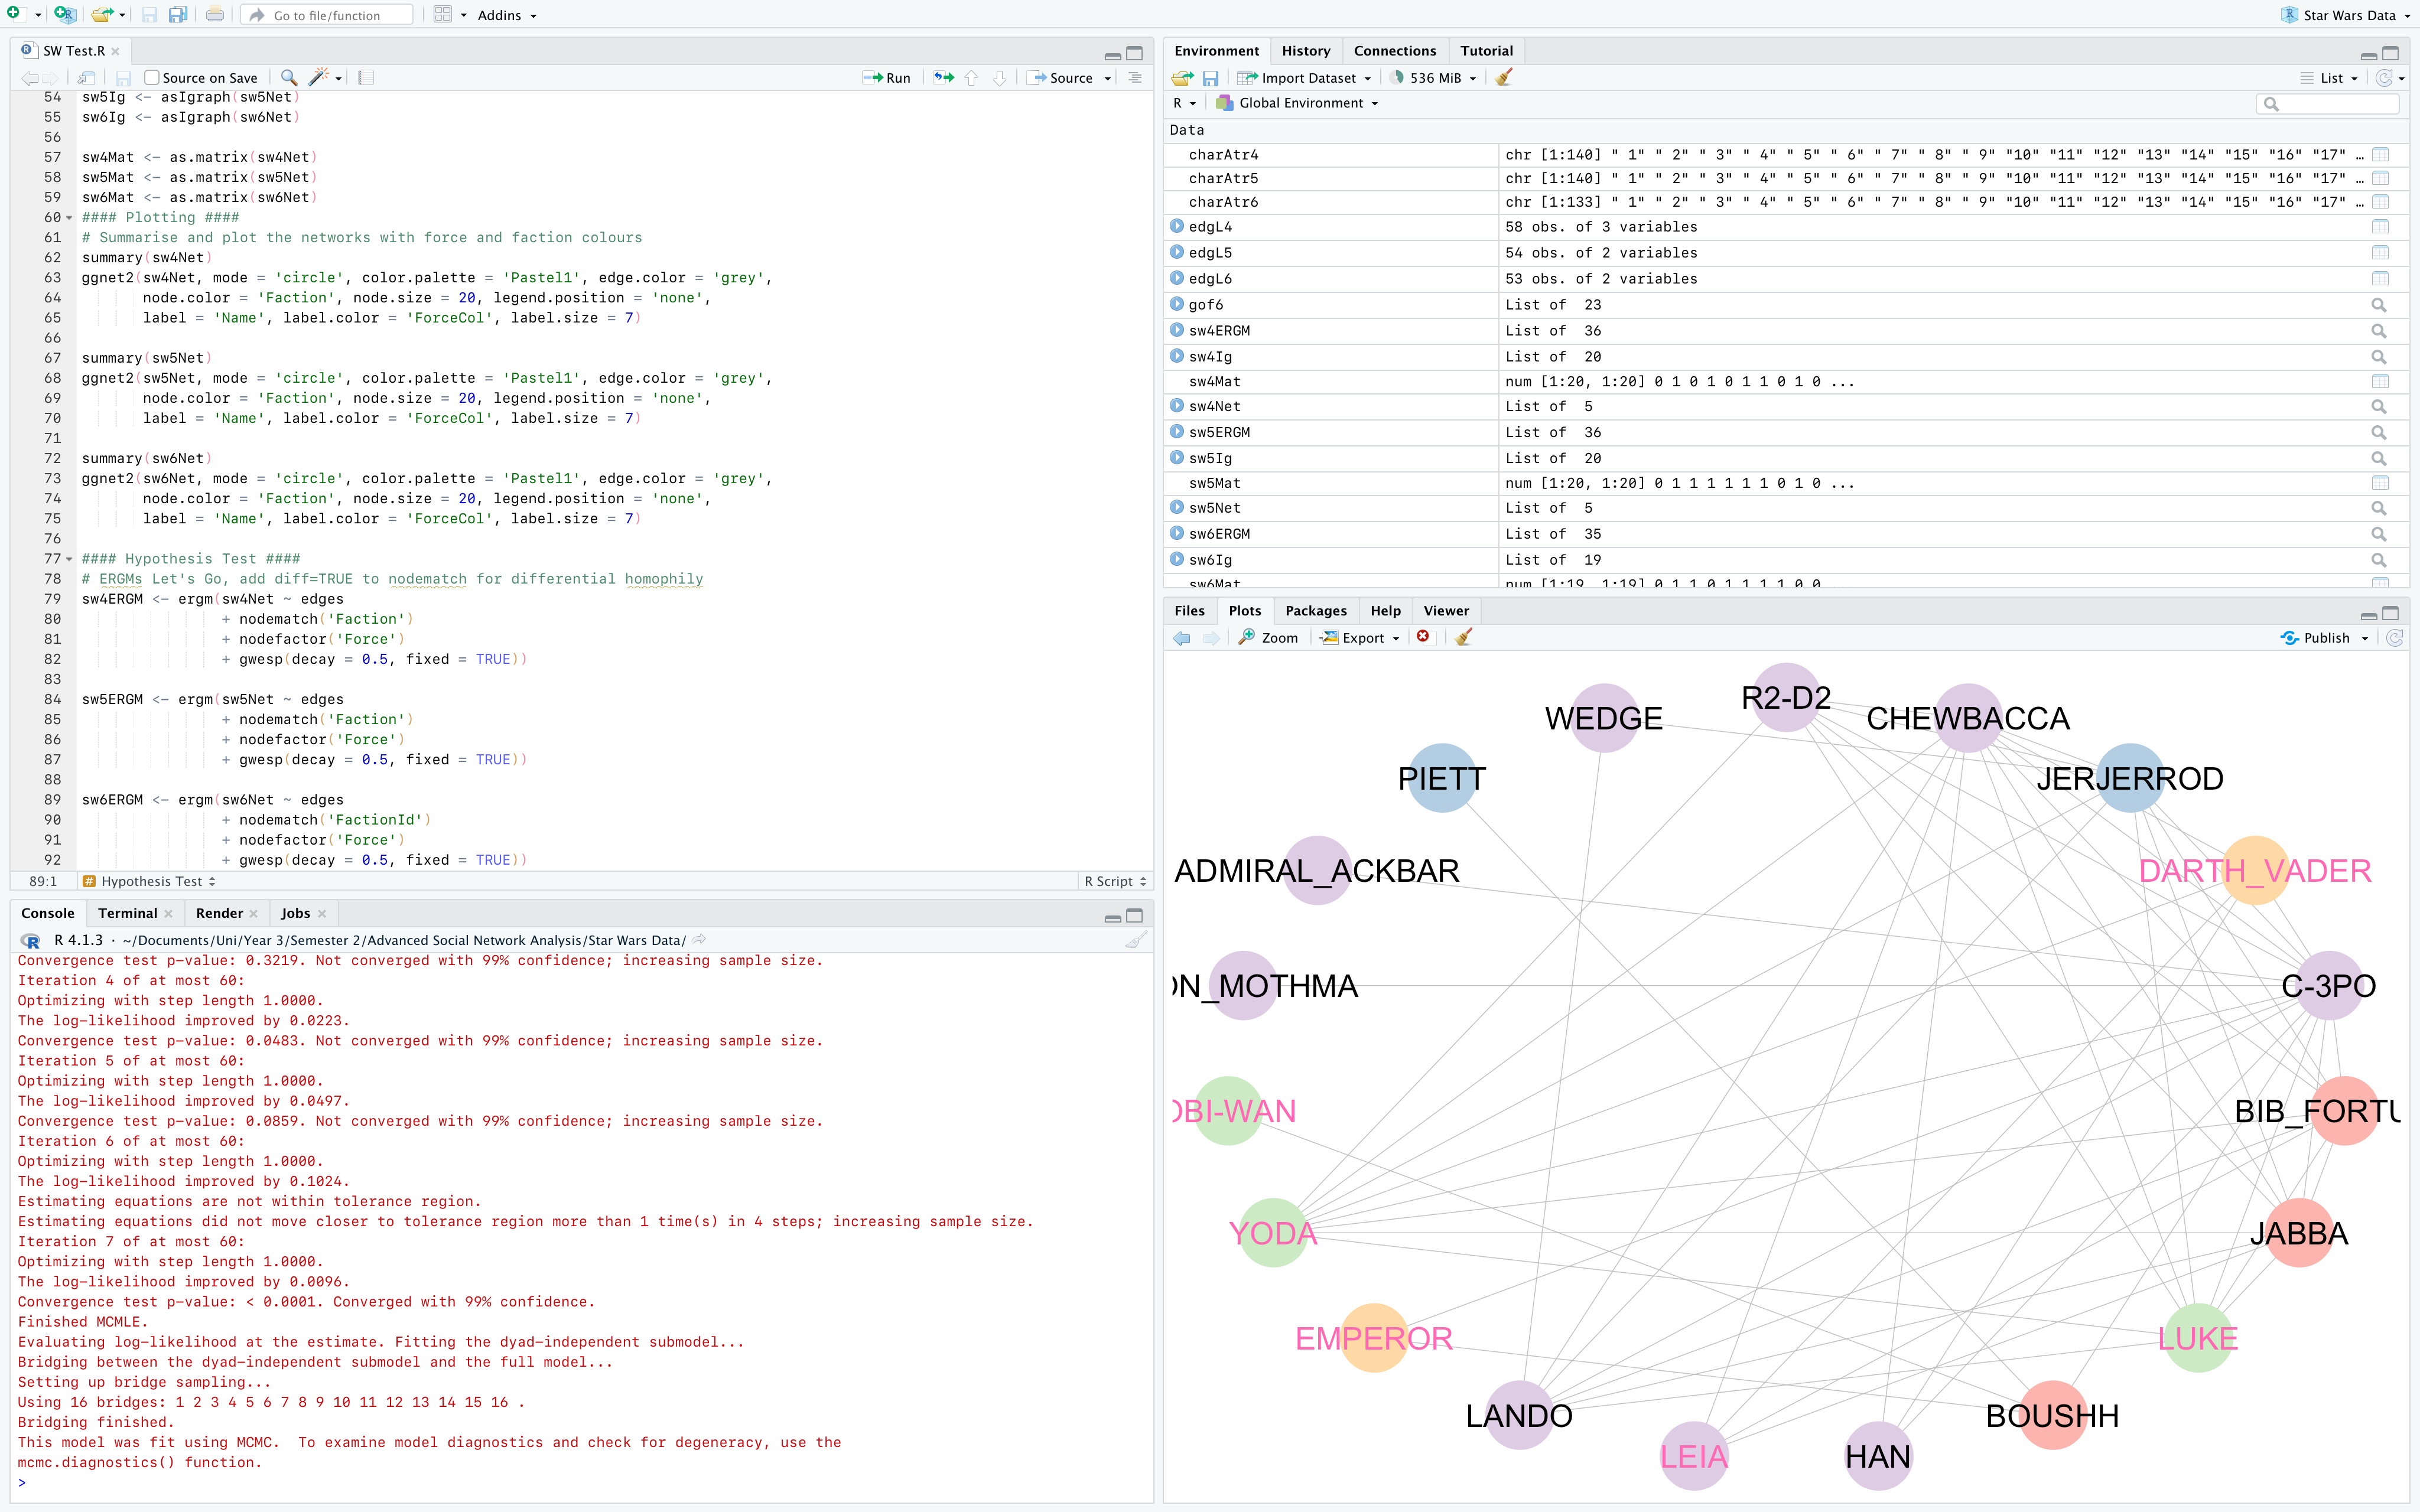
Task: Open sw4Mat in data viewer grid icon
Action: [x=2380, y=381]
